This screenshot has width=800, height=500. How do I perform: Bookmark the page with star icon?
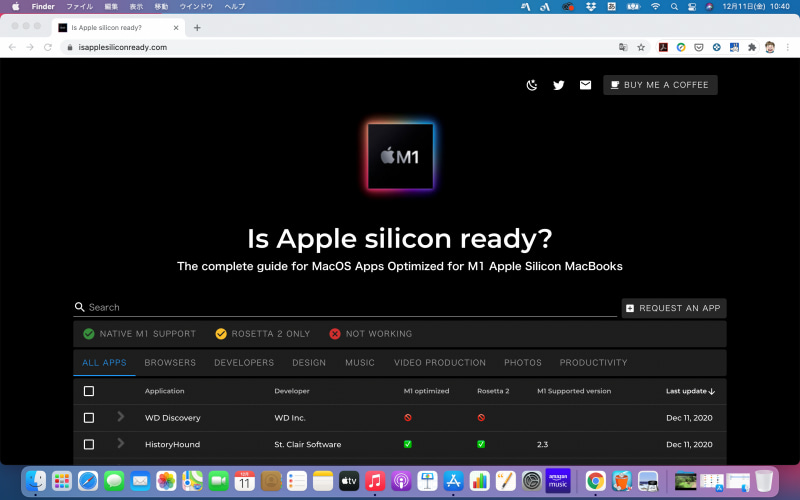coord(641,47)
